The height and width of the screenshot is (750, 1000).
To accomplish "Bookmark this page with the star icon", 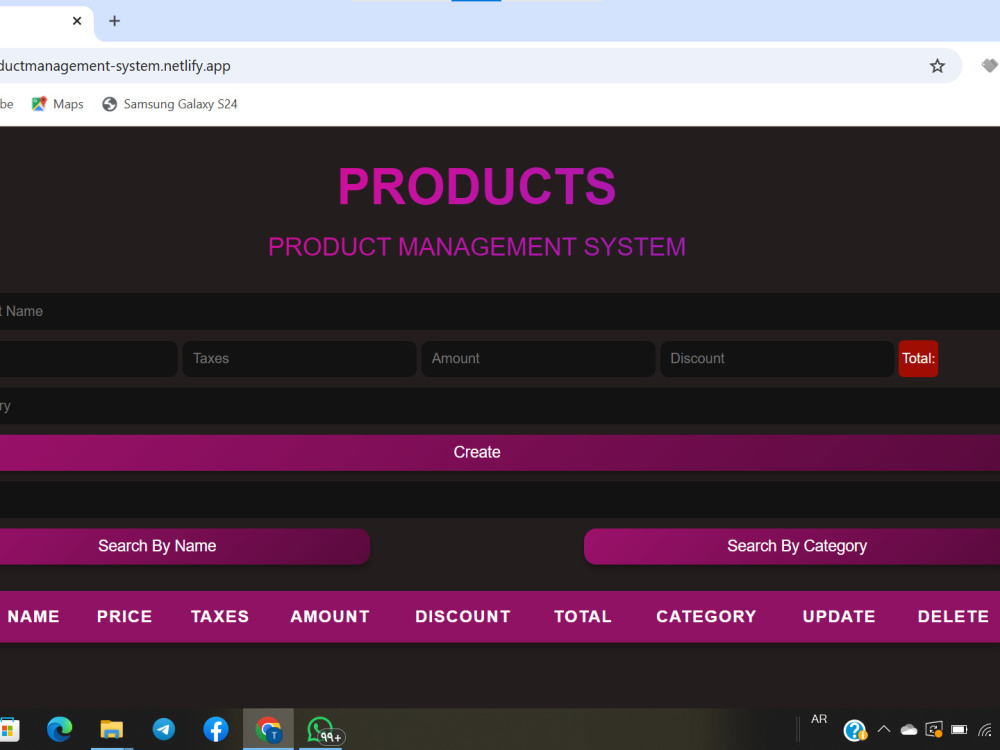I will tap(937, 66).
